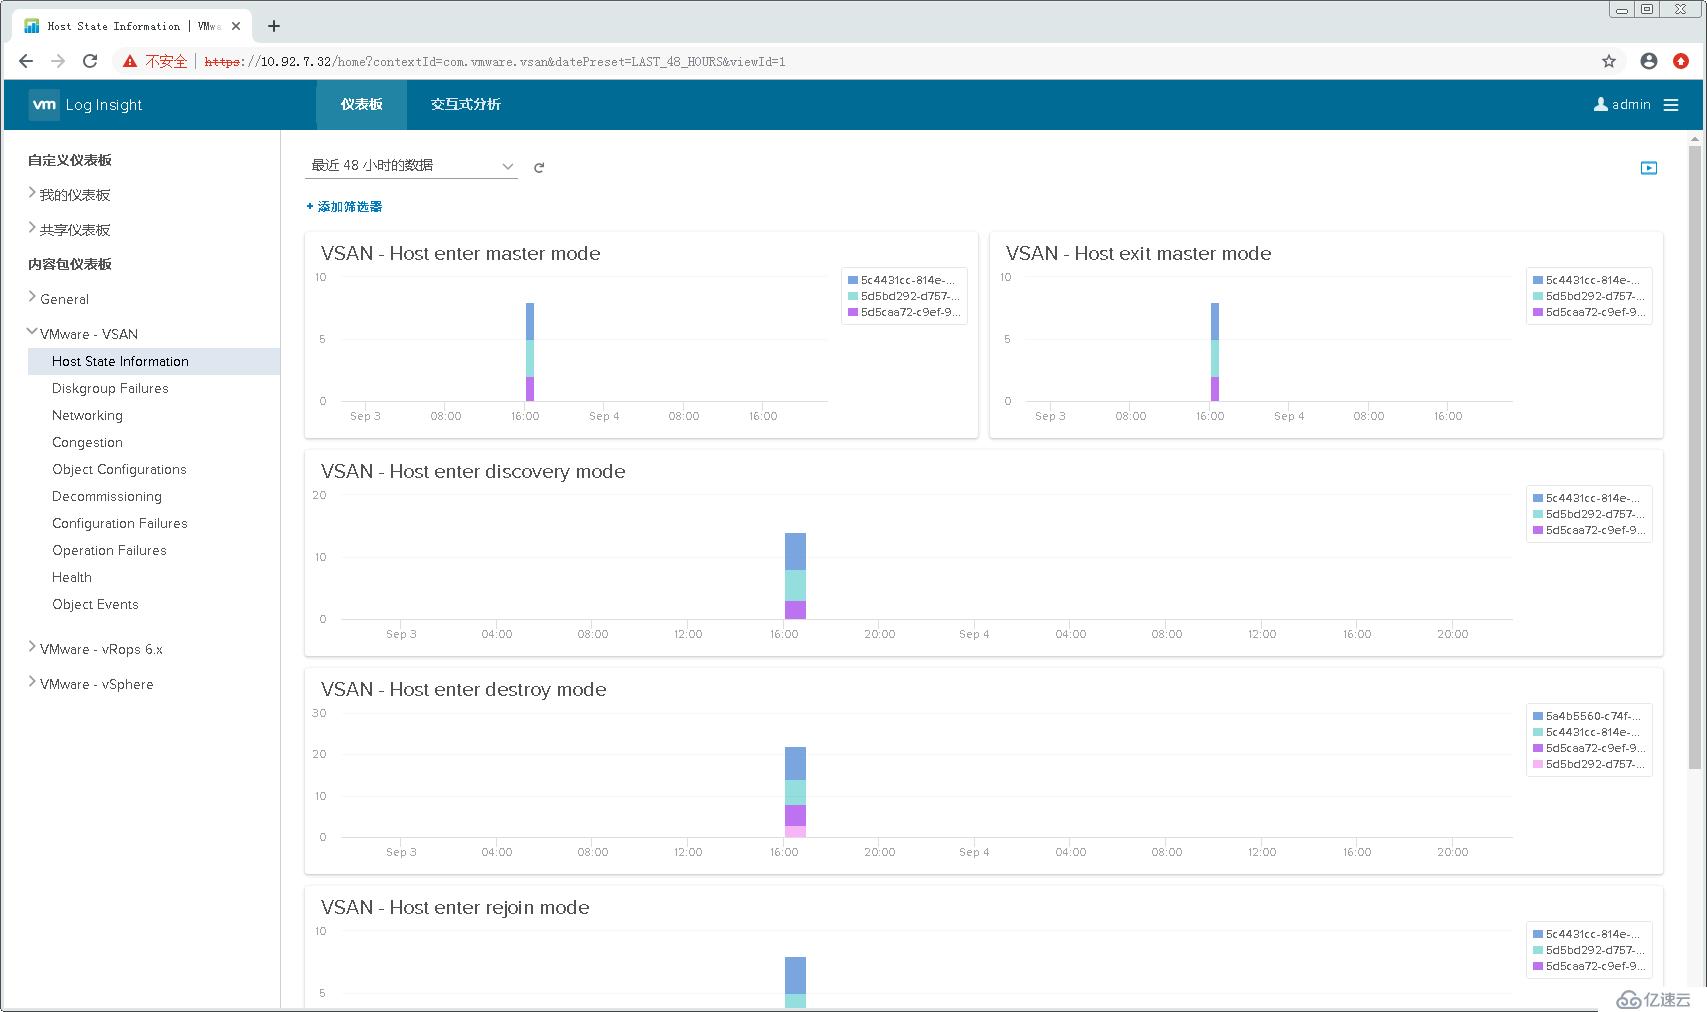Viewport: 1707px width, 1012px height.
Task: Click the 自定义仪表板 section heading
Action: click(70, 160)
